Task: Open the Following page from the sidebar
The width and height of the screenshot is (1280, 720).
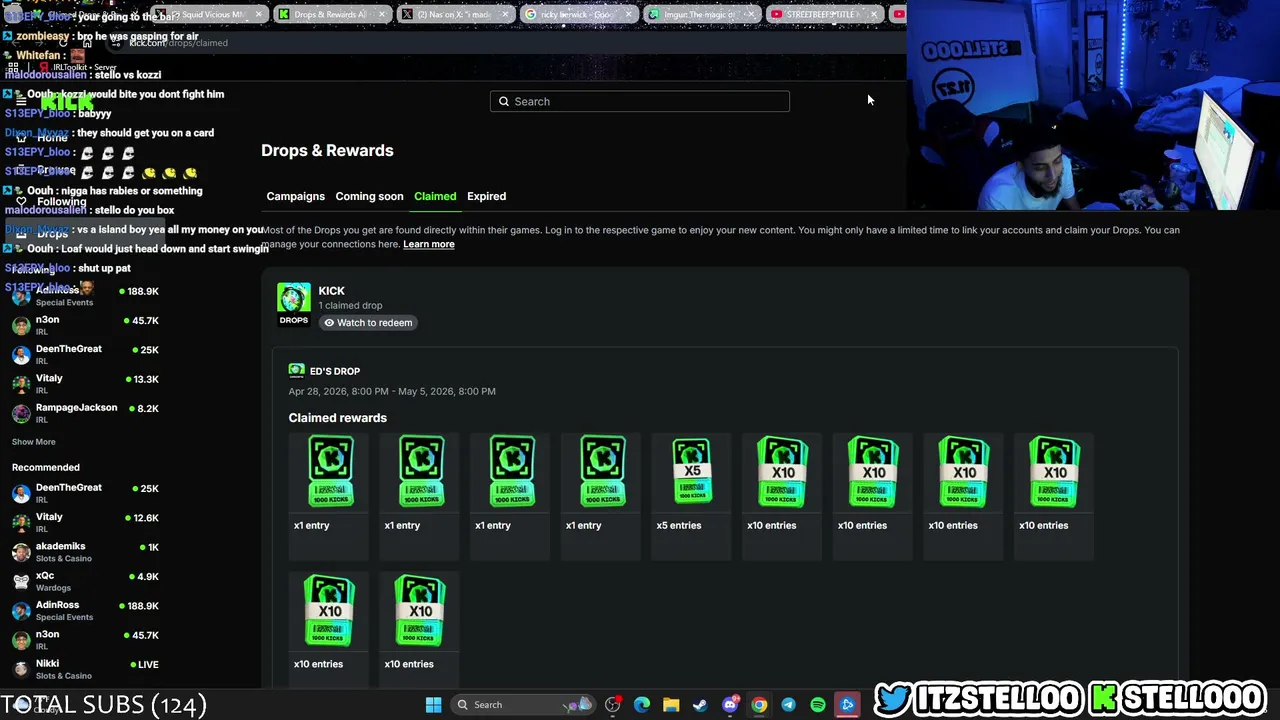Action: tap(61, 202)
